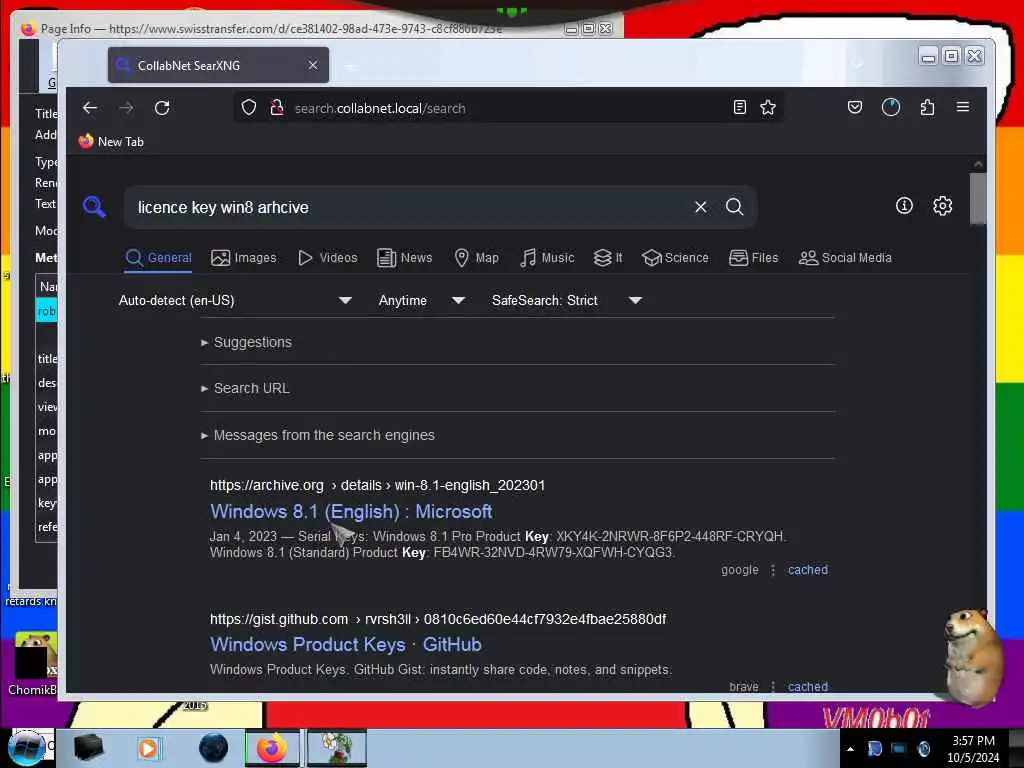Open Windows 8.1 (English) : Microsoft result
This screenshot has height=768, width=1024.
click(351, 512)
